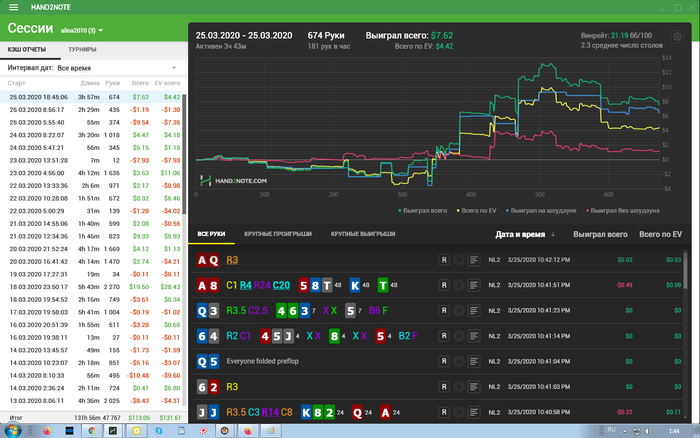This screenshot has width=700, height=438.
Task: Click 'Everyone folded preflop' in Q5 hand row
Action: click(x=262, y=361)
